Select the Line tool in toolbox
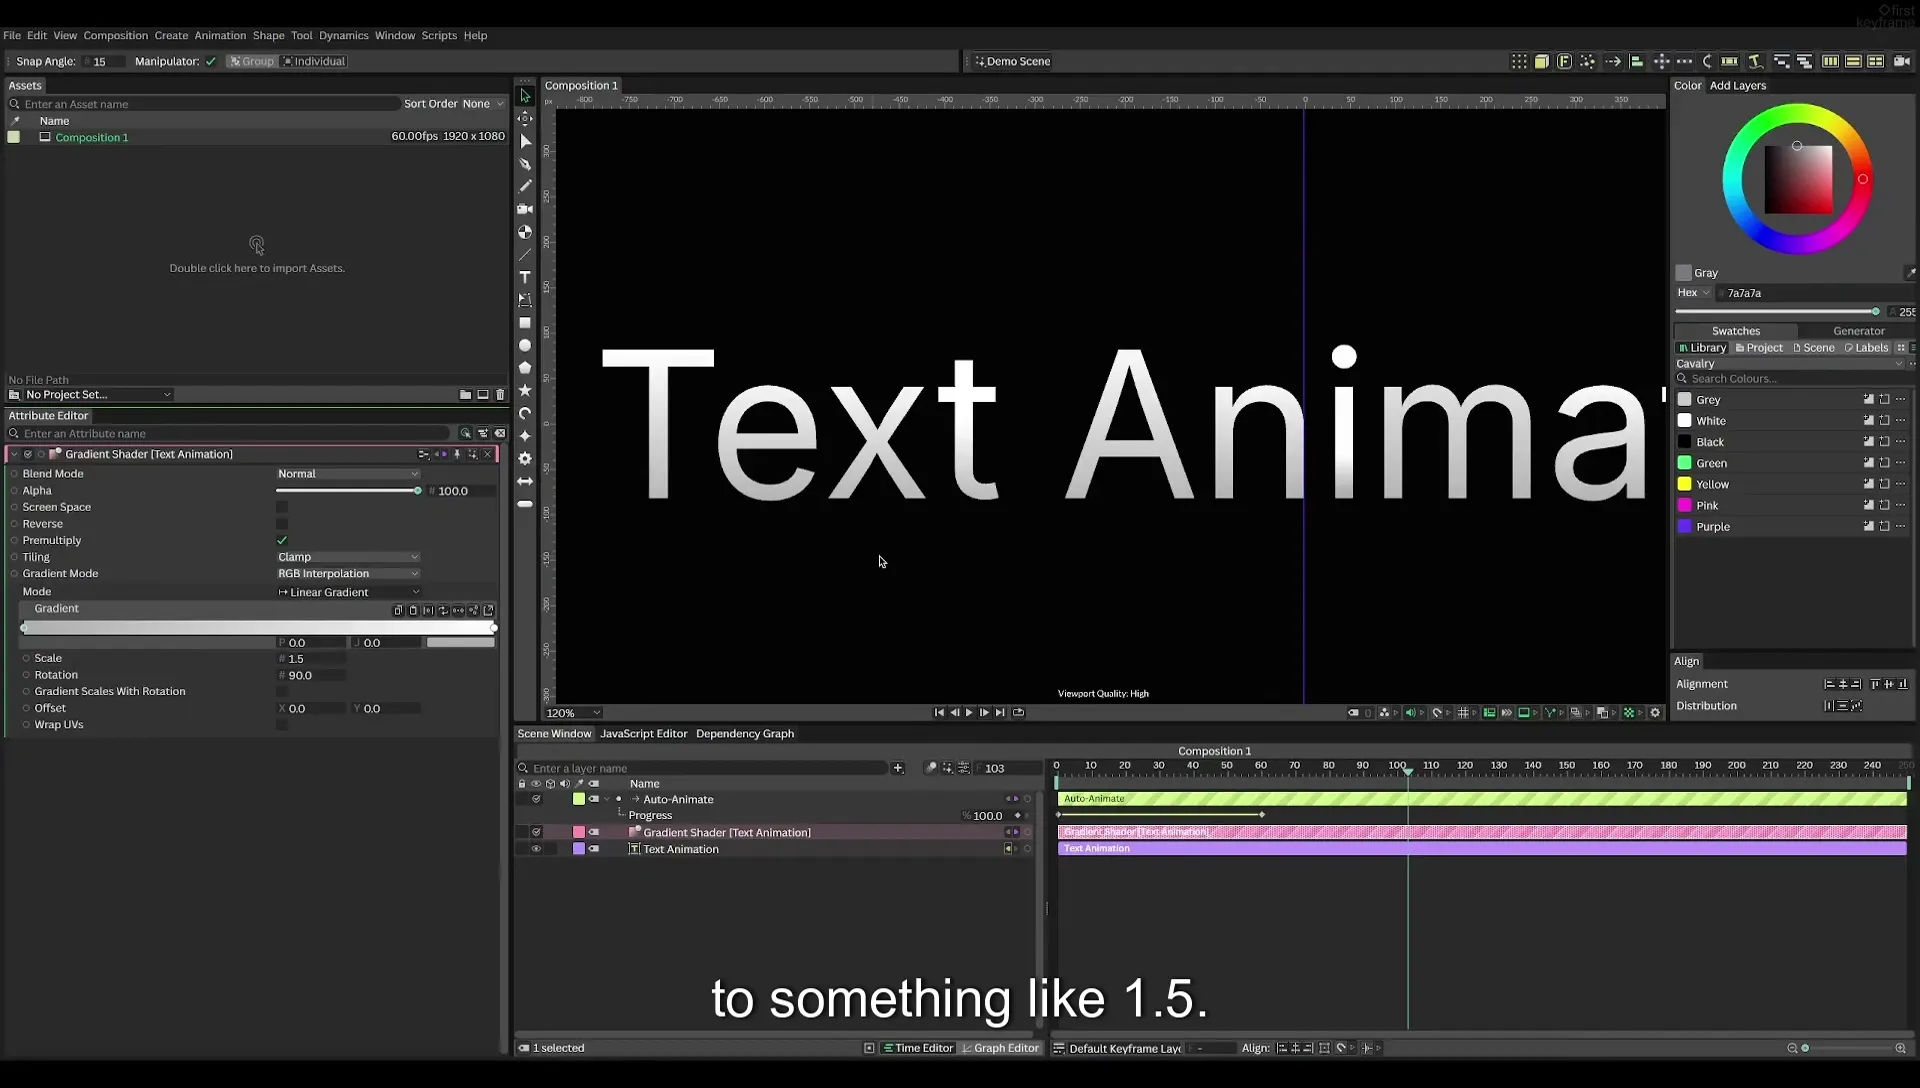The width and height of the screenshot is (1920, 1088). [x=525, y=254]
